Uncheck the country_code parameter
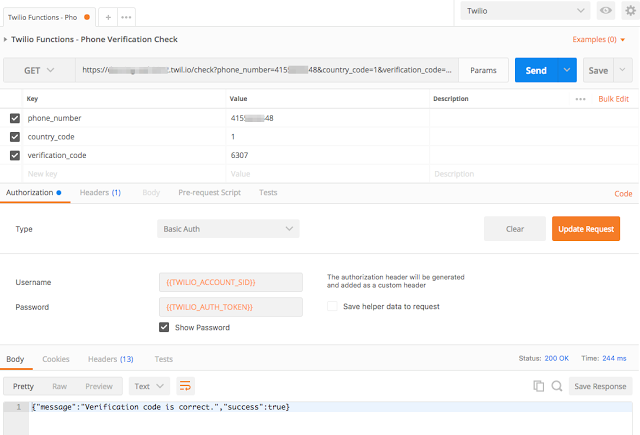Viewport: 640px width, 435px height. 15,137
